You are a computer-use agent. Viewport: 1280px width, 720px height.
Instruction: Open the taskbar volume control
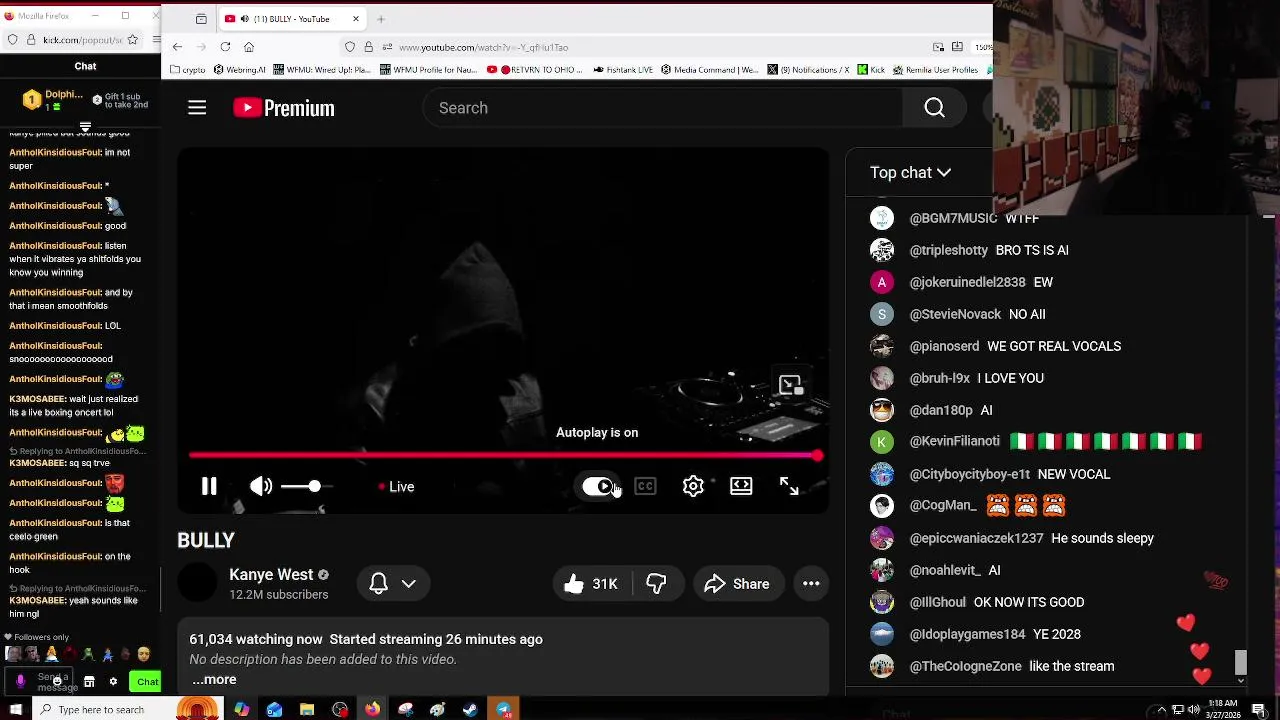coord(1194,710)
